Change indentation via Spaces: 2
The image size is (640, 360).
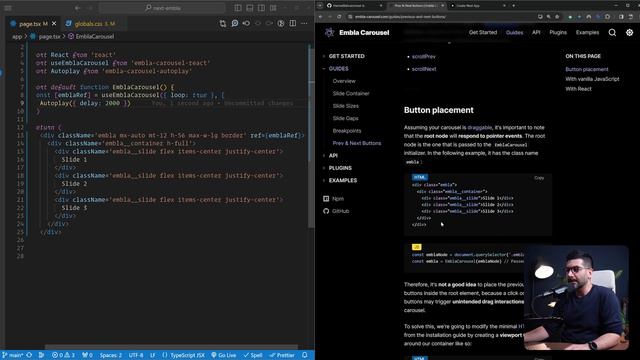click(111, 355)
